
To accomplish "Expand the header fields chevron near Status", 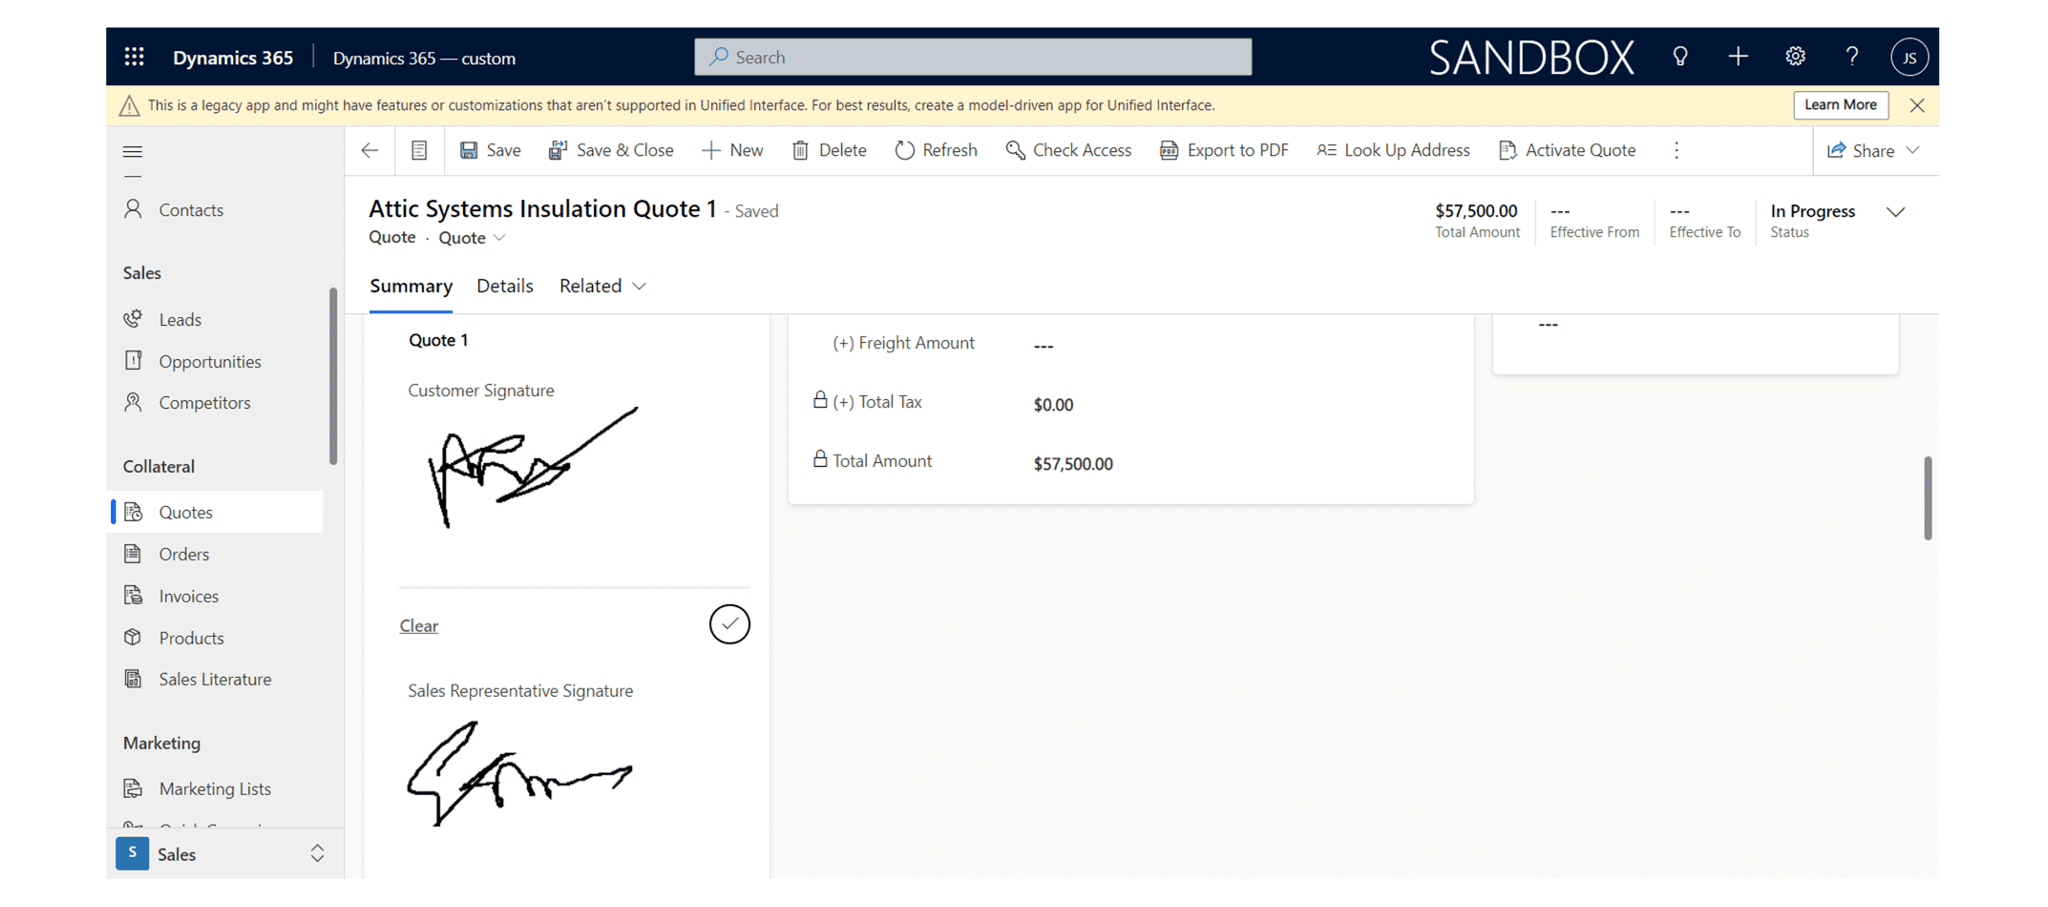I will click(x=1896, y=212).
